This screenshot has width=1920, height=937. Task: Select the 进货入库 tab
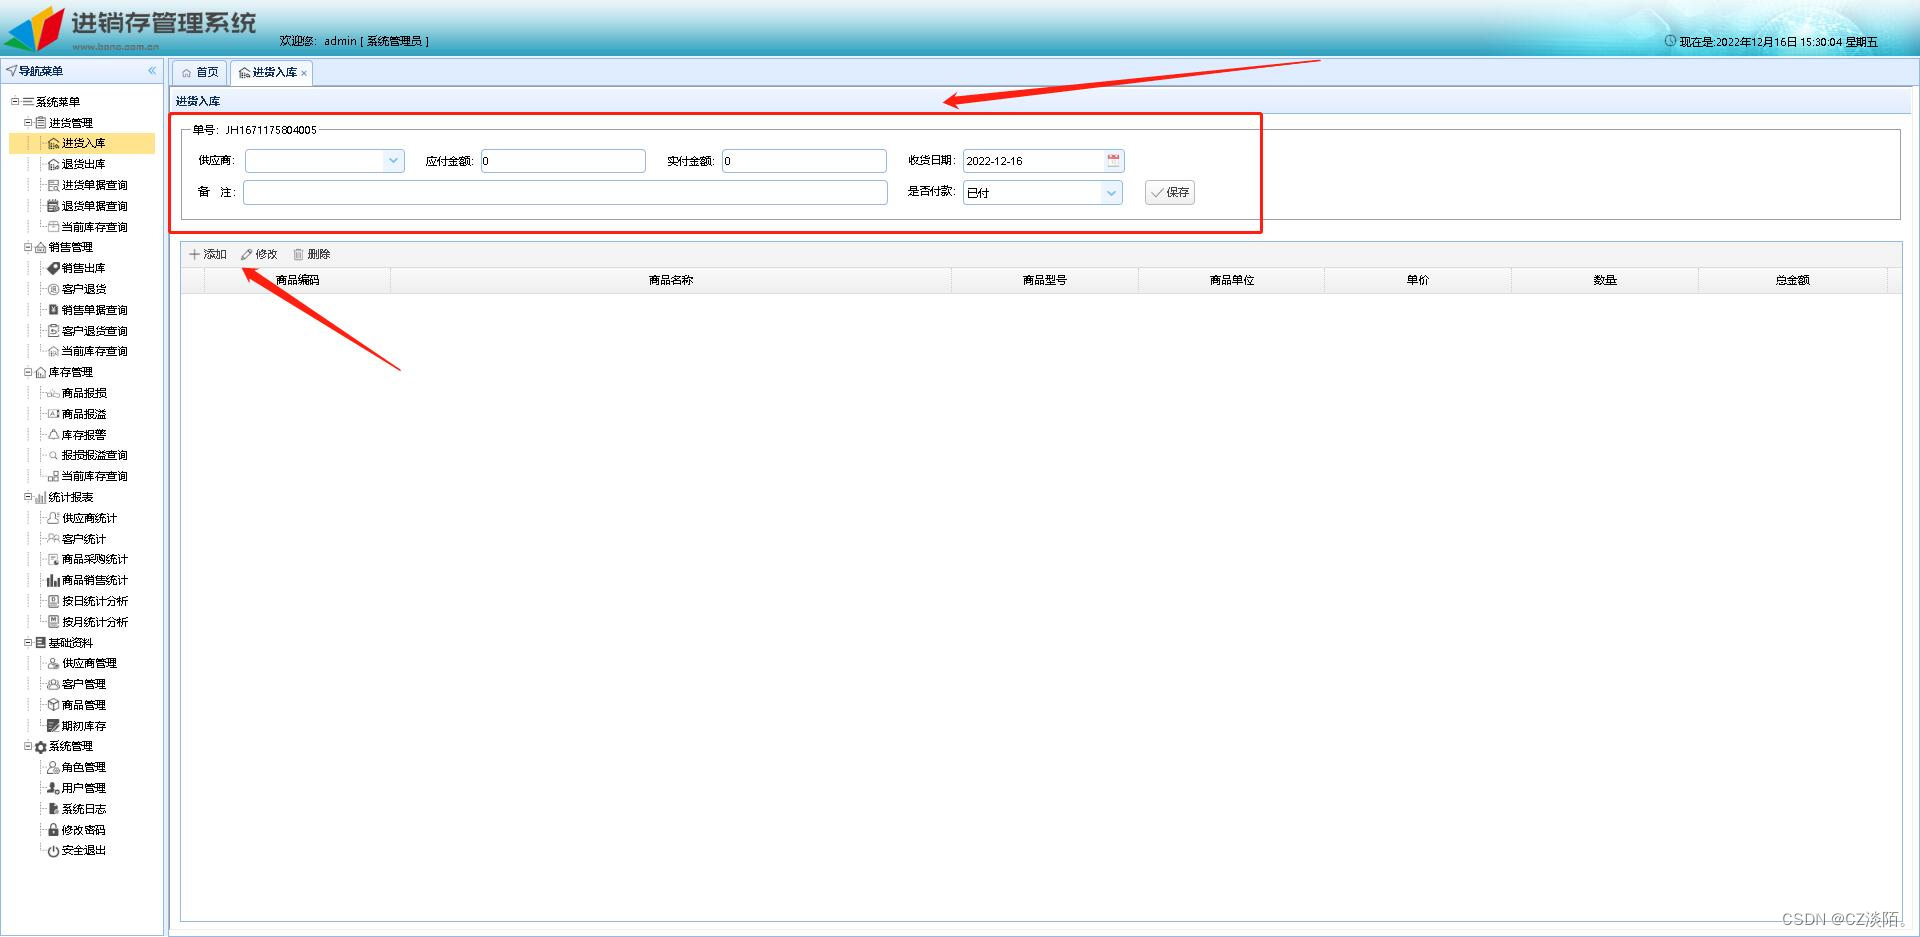[273, 72]
